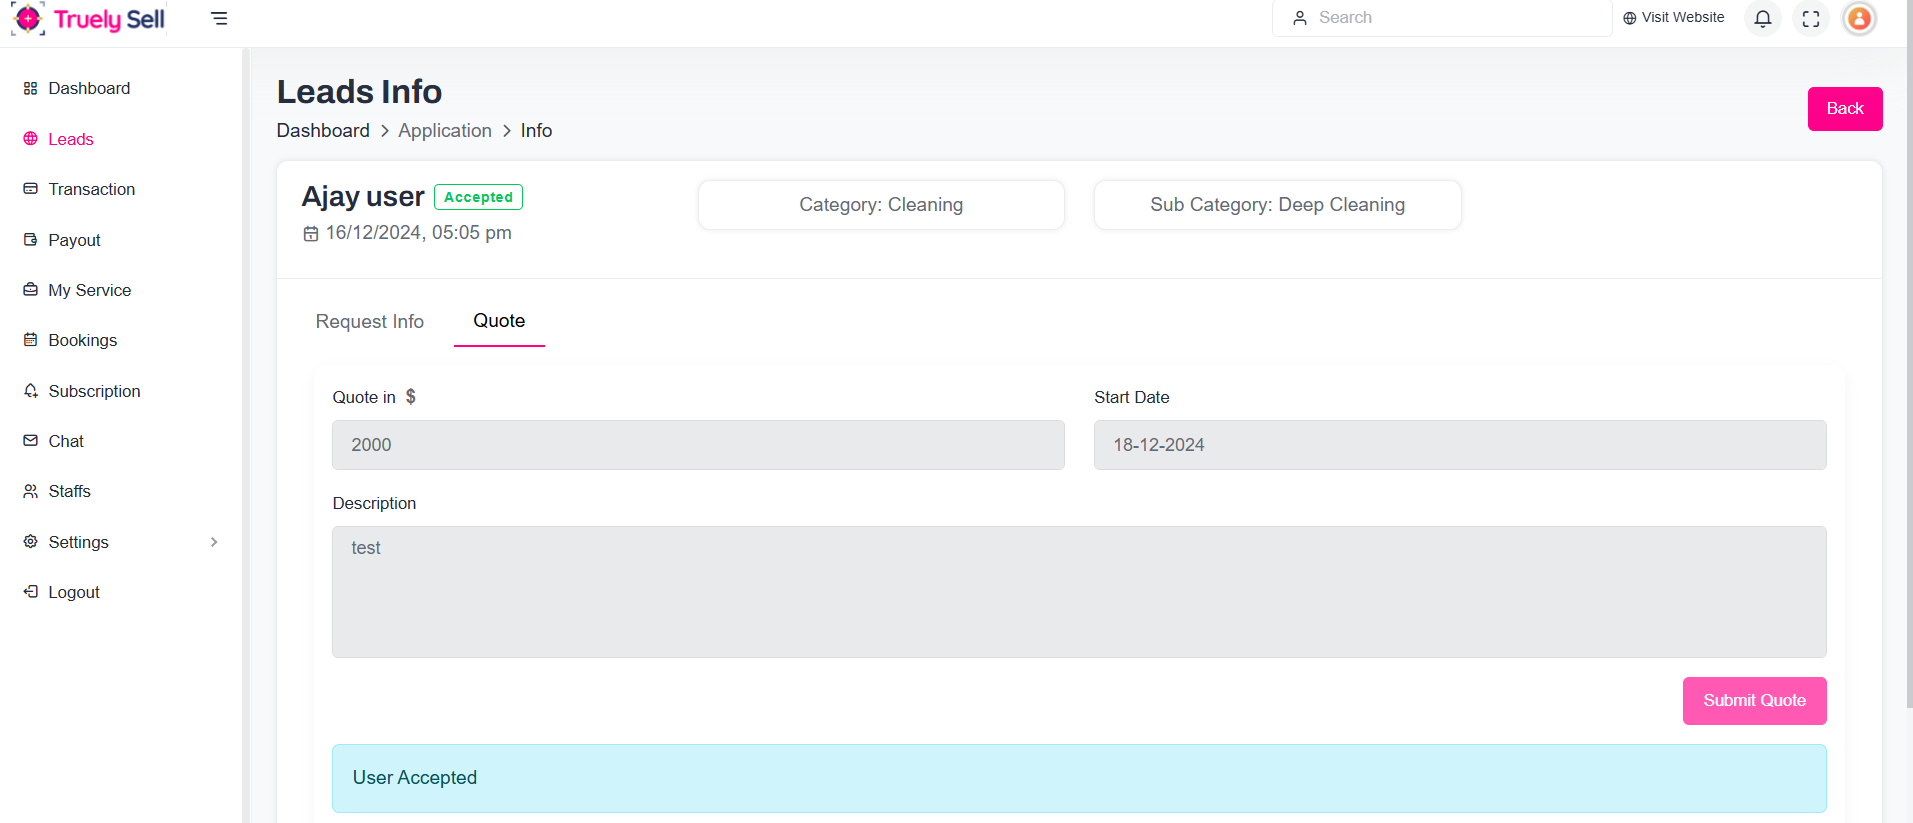Open Payout in the sidebar

click(74, 240)
